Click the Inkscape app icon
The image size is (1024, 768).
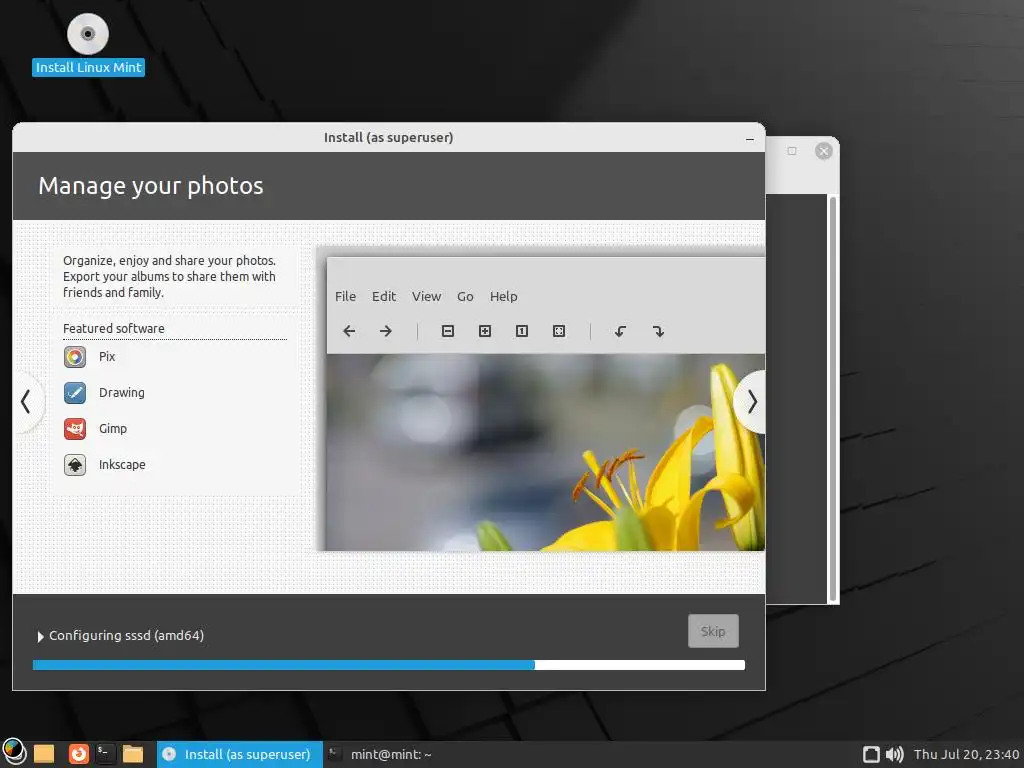(75, 464)
